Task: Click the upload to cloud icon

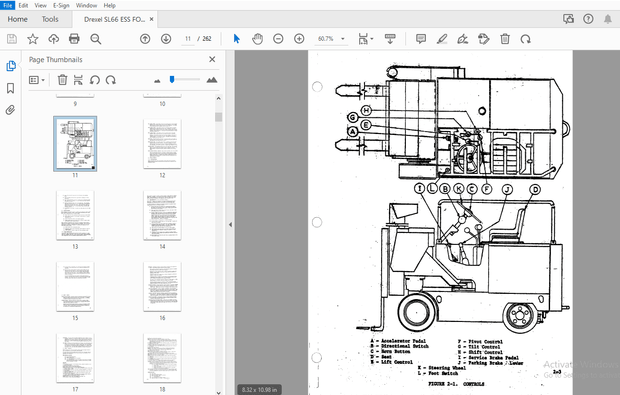Action: 54,39
